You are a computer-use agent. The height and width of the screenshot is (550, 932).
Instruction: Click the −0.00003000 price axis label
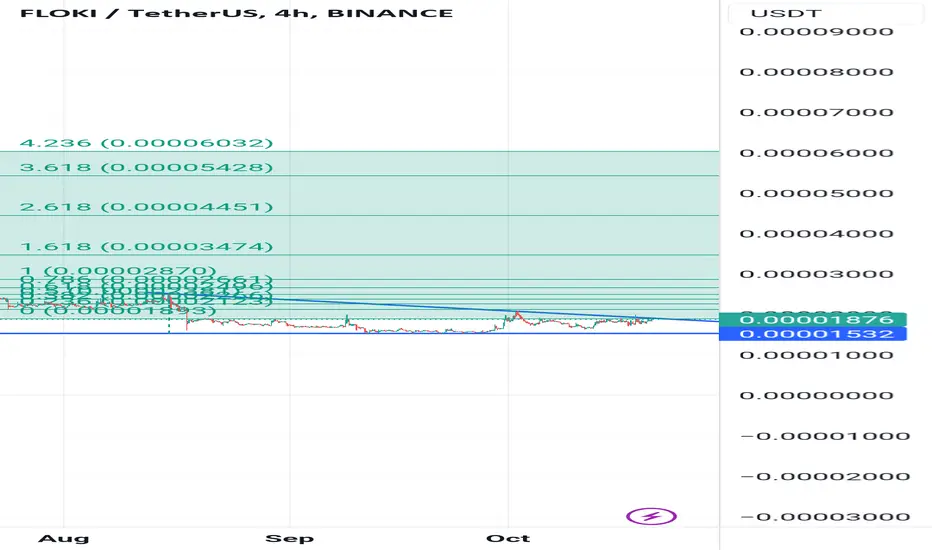pos(826,517)
